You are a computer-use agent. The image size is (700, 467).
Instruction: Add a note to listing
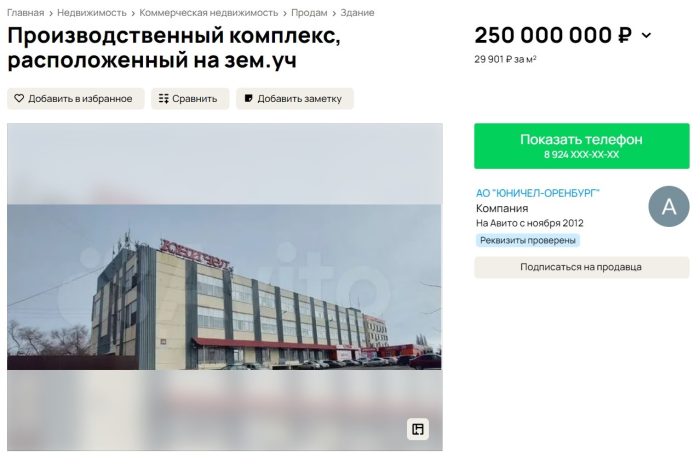pyautogui.click(x=295, y=99)
